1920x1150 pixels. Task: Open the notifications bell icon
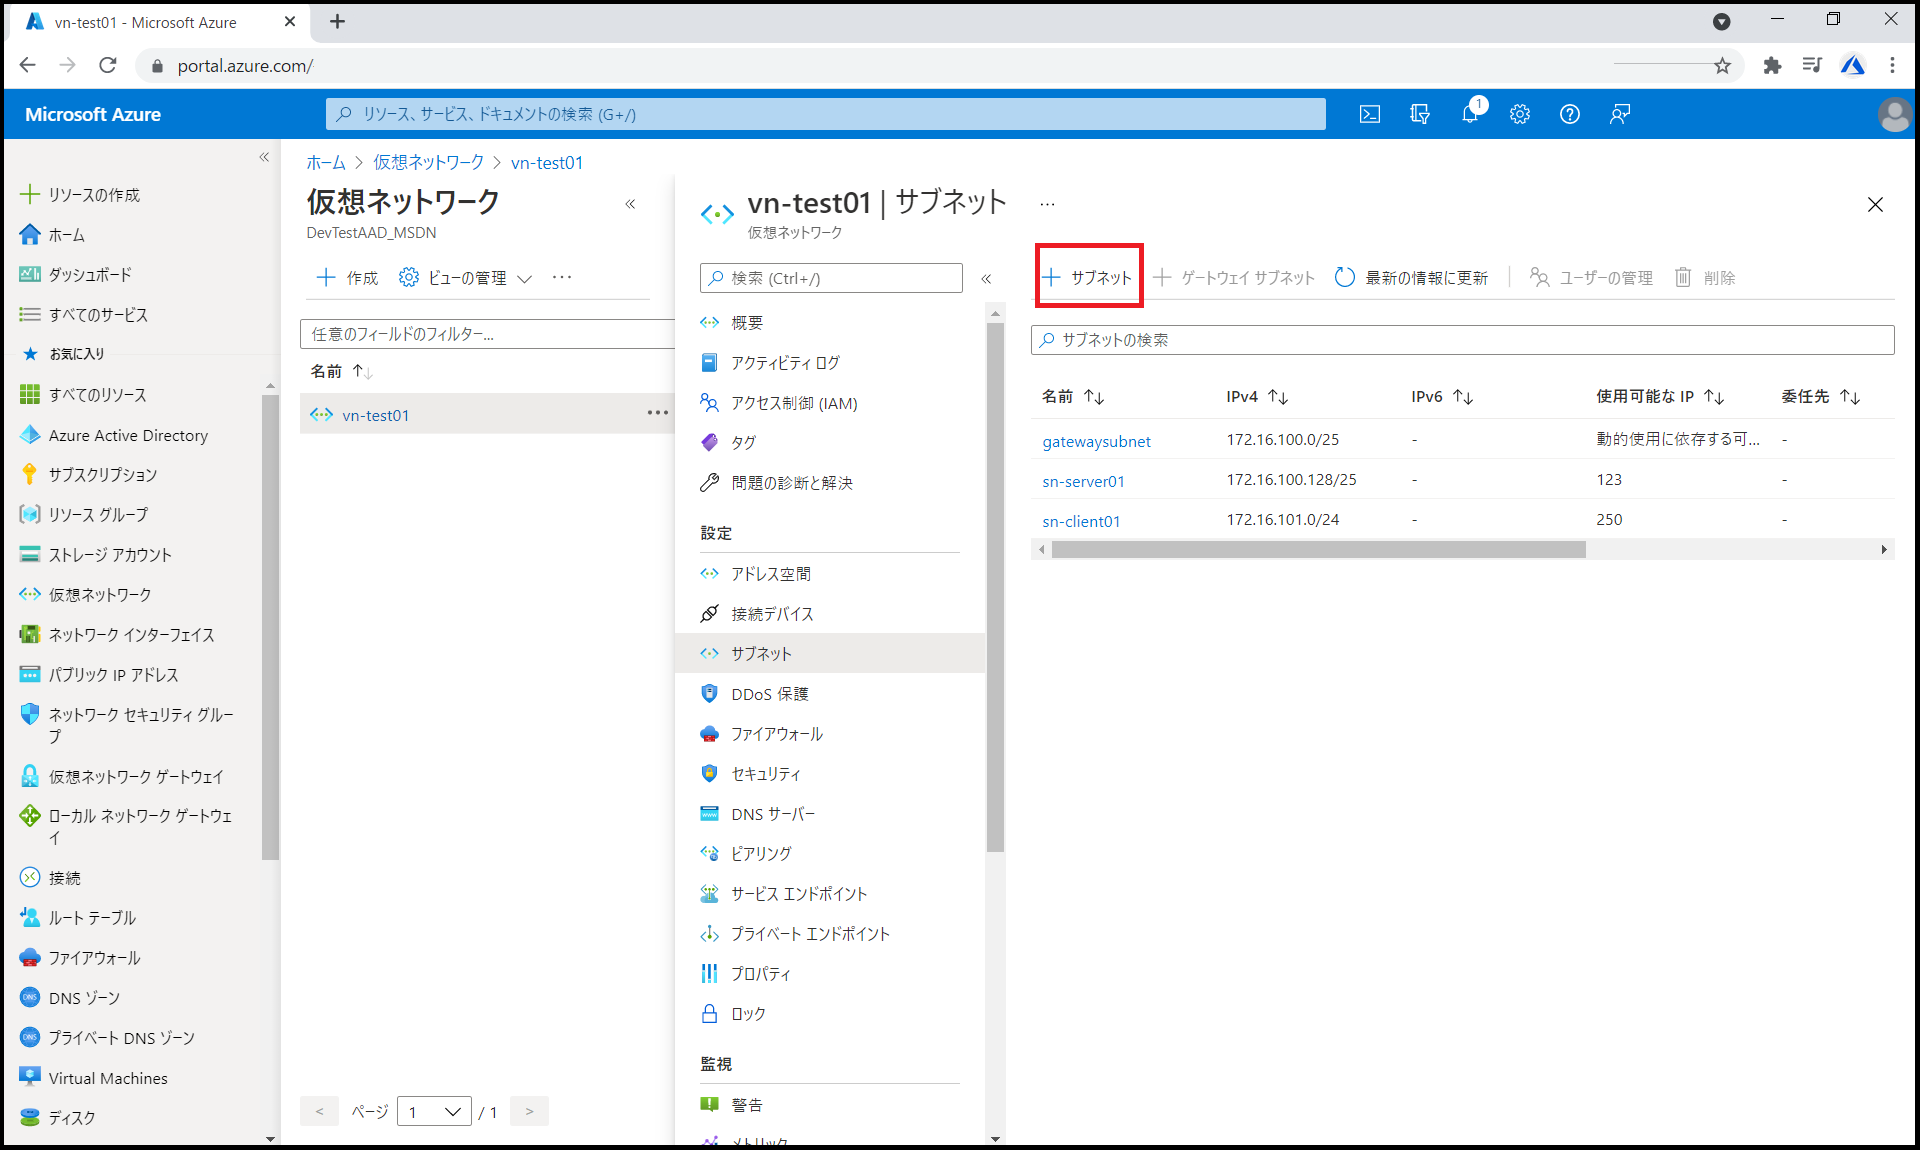(1469, 114)
